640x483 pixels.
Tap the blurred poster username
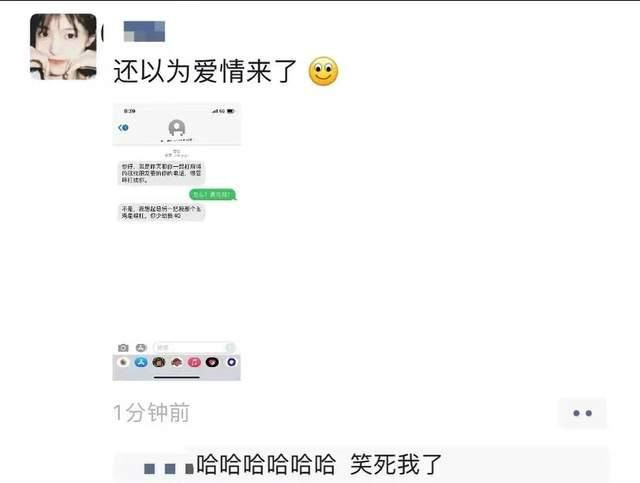144,31
